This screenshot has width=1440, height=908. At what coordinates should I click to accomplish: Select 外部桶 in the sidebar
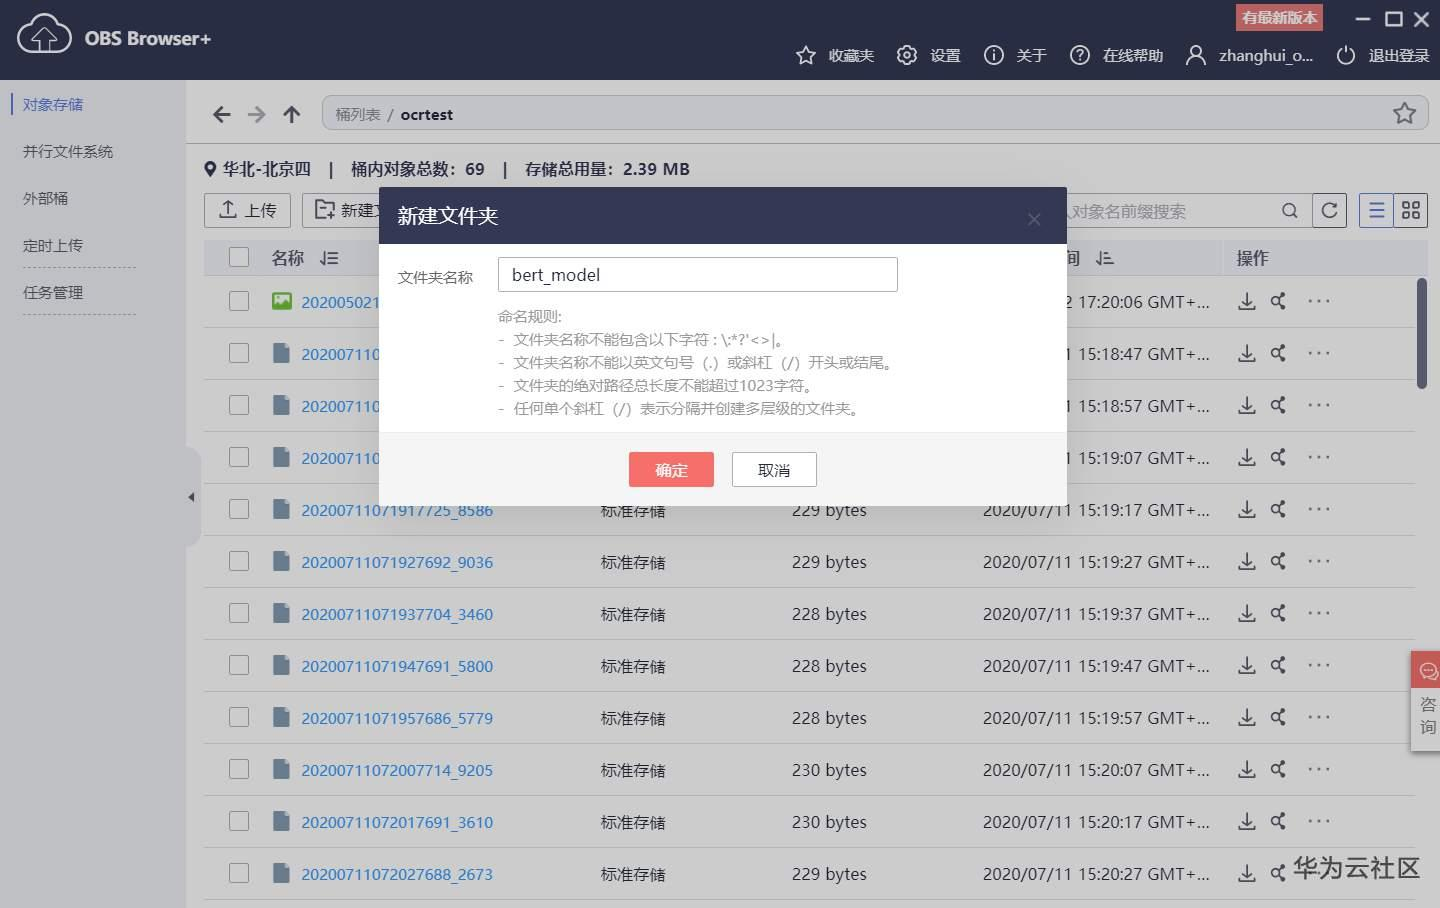click(x=45, y=198)
